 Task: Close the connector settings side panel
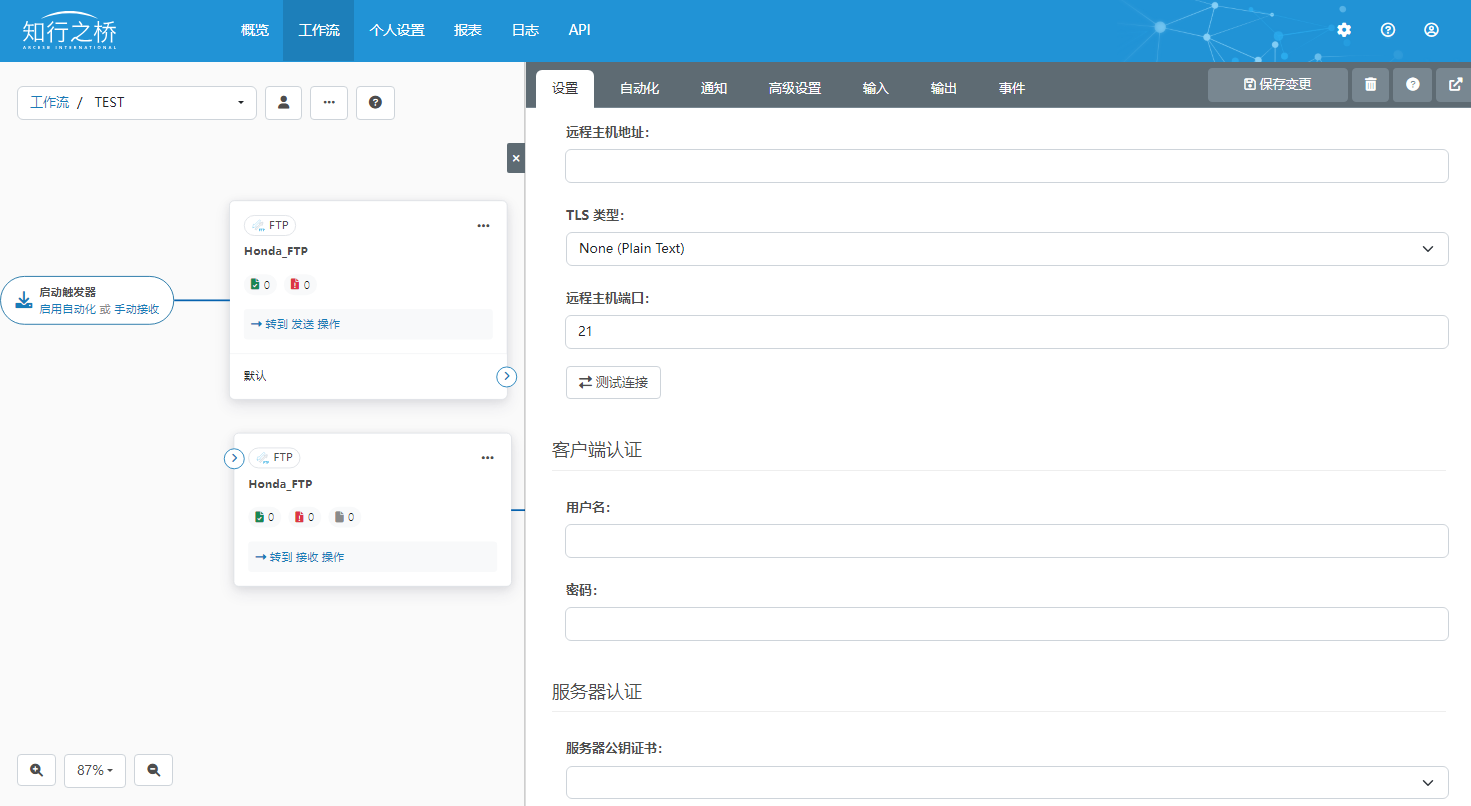tap(515, 158)
